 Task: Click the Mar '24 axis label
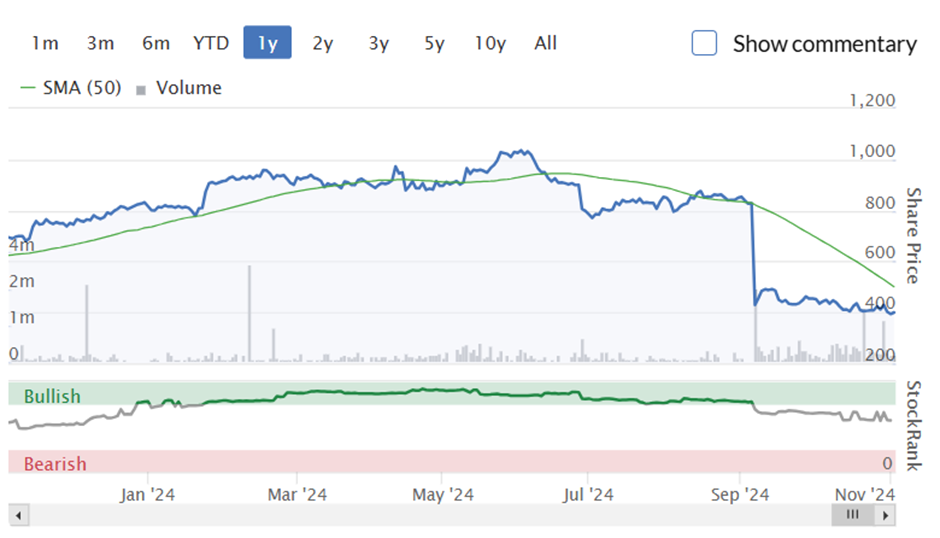pos(297,494)
